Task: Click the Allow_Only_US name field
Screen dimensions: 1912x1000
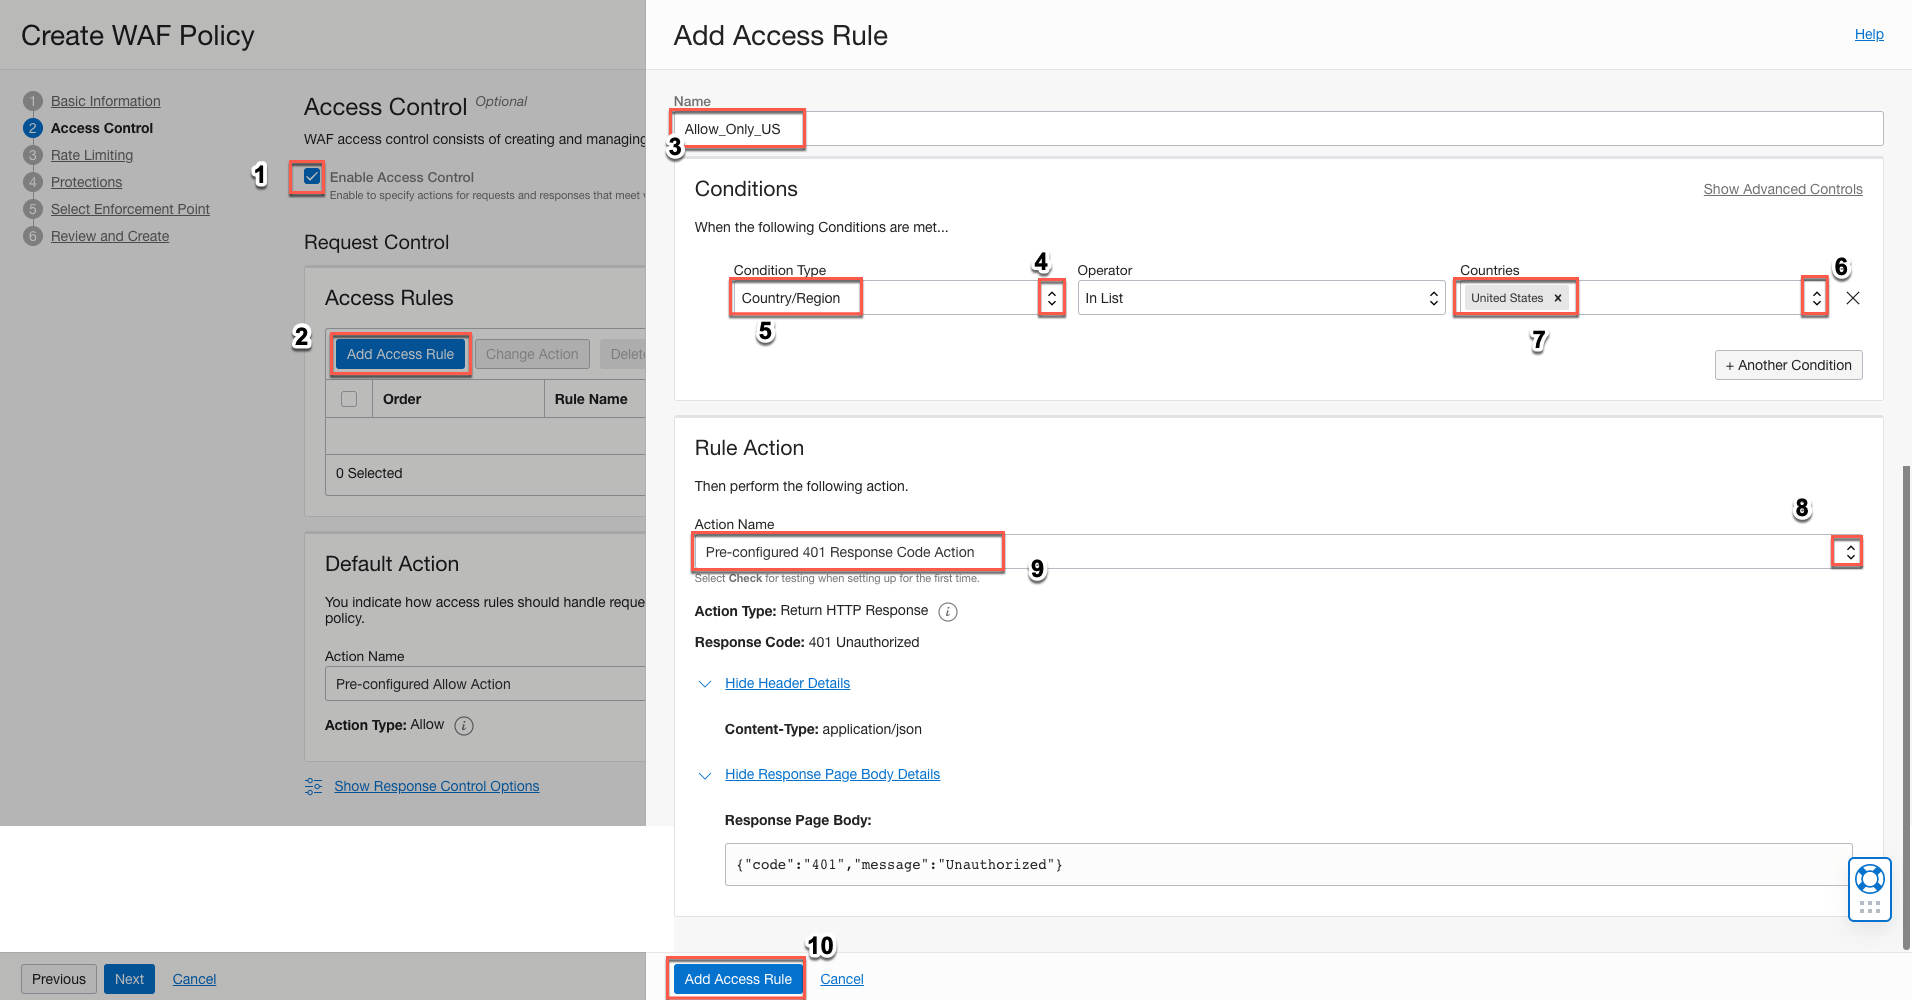Action: click(737, 130)
